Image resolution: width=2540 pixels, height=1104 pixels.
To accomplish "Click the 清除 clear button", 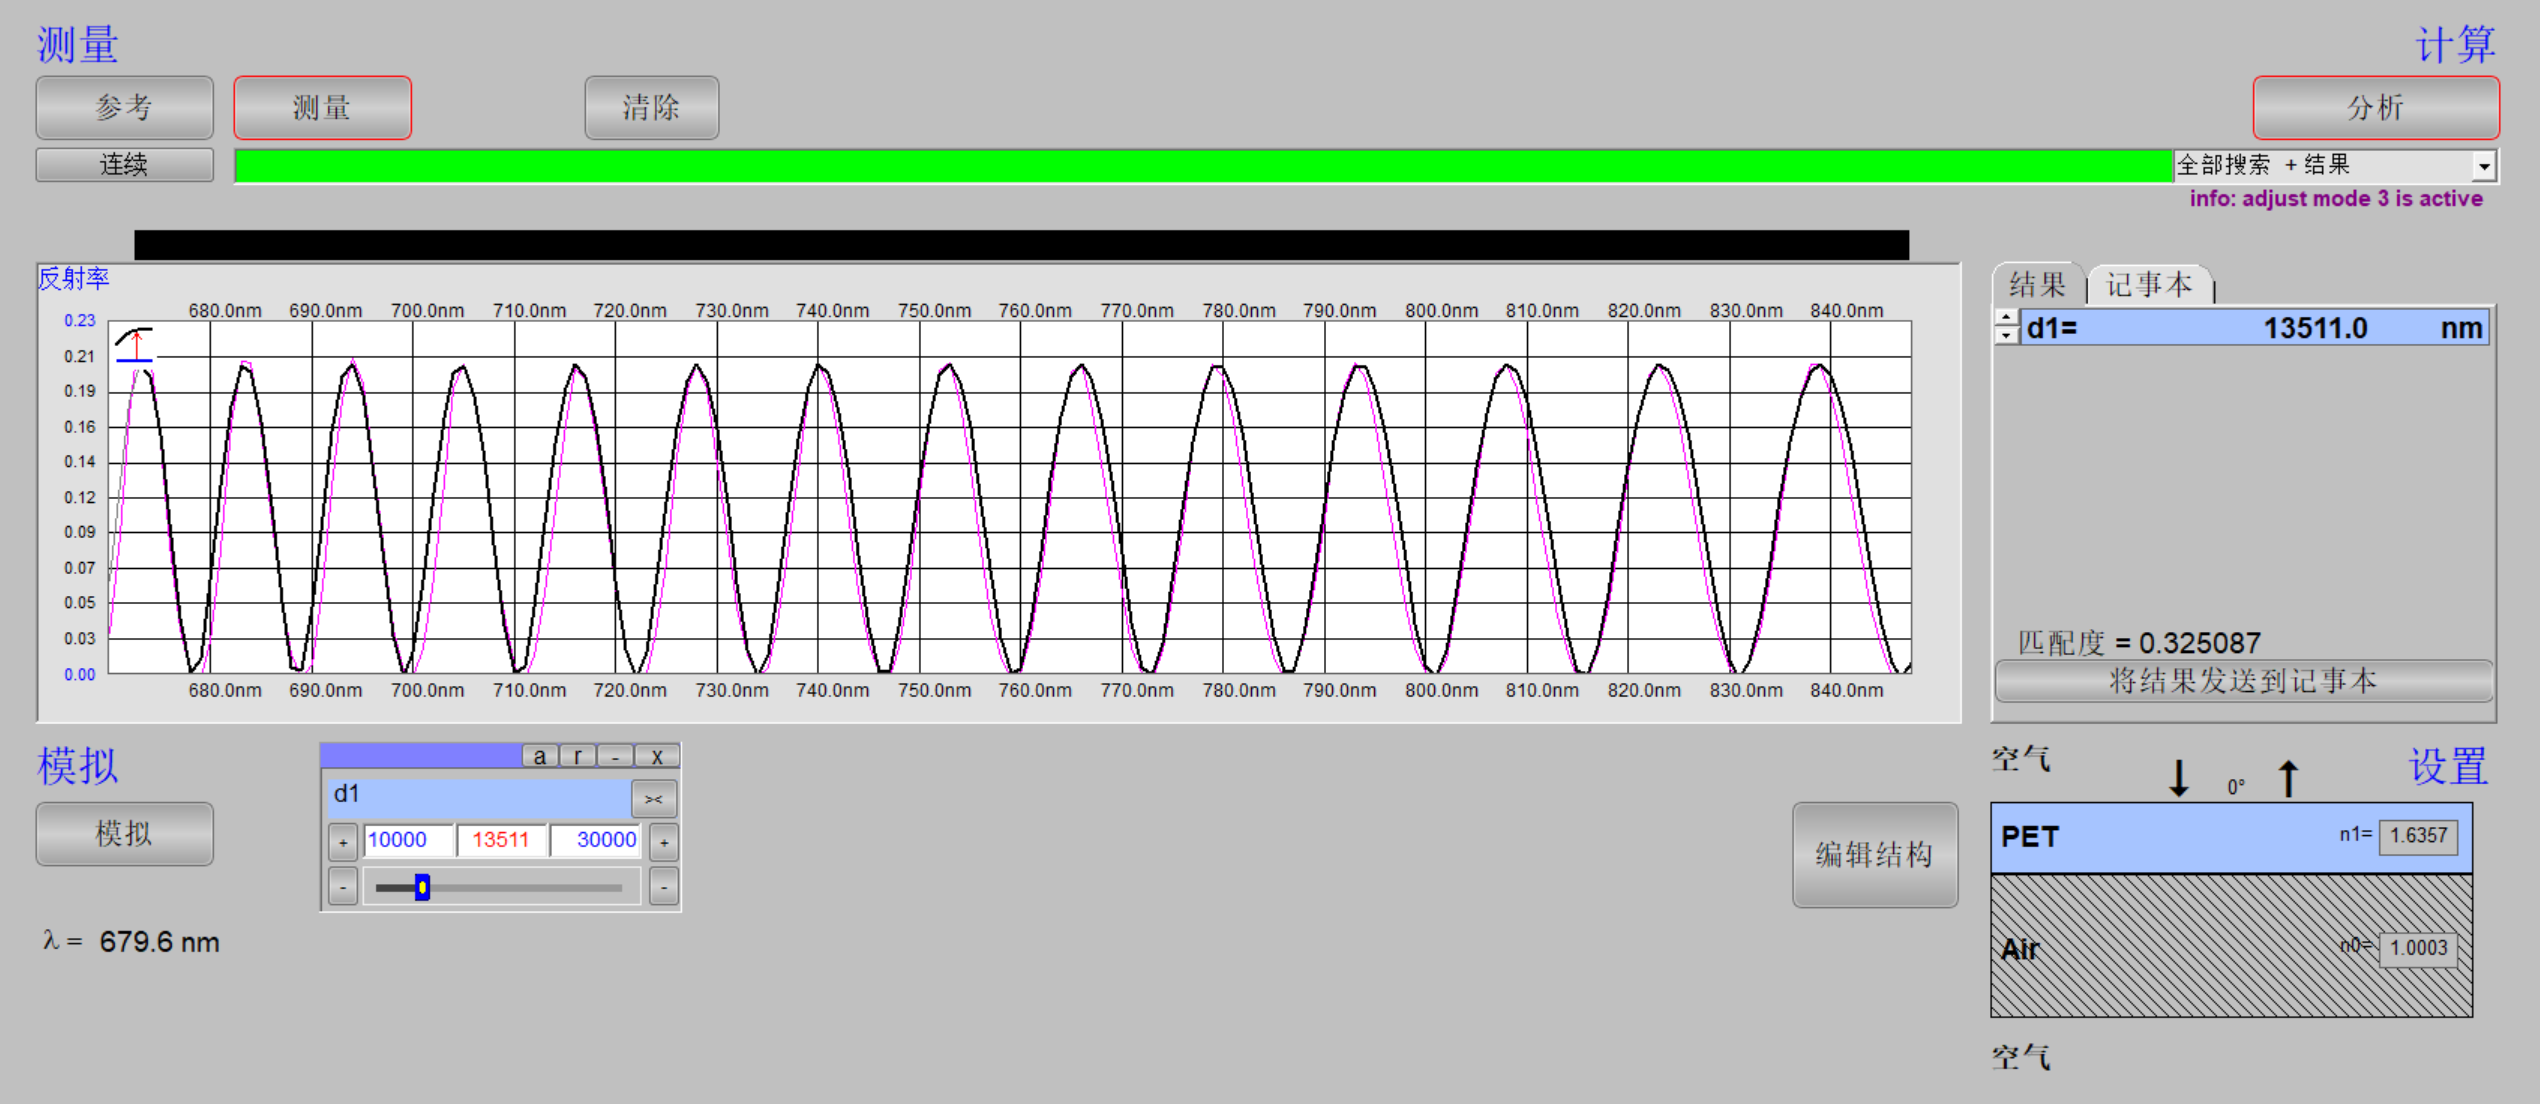I will pos(651,107).
